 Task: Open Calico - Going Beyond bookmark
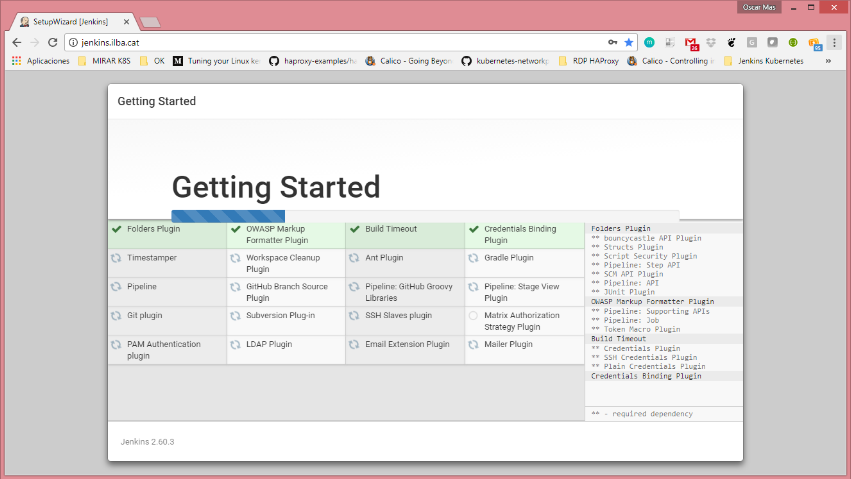409,61
